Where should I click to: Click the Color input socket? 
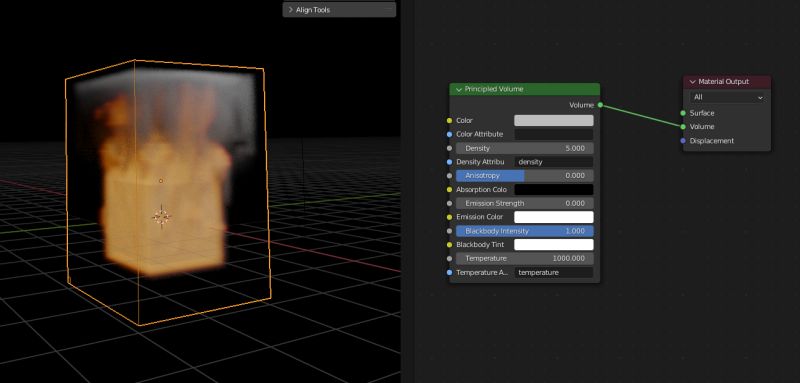pos(449,121)
